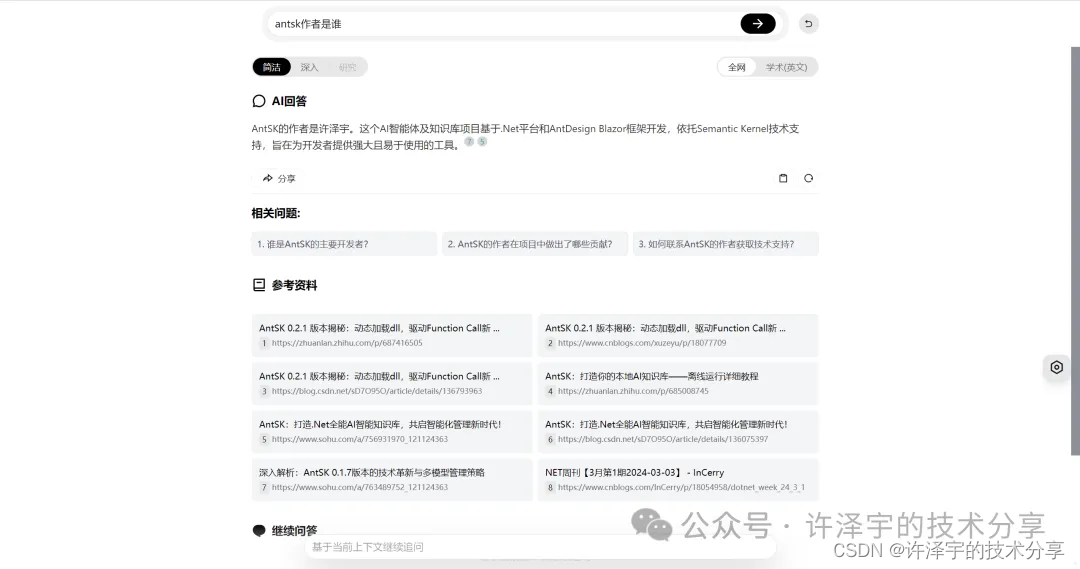The height and width of the screenshot is (569, 1080).
Task: Regenerate the answer with the refresh icon
Action: 809,178
